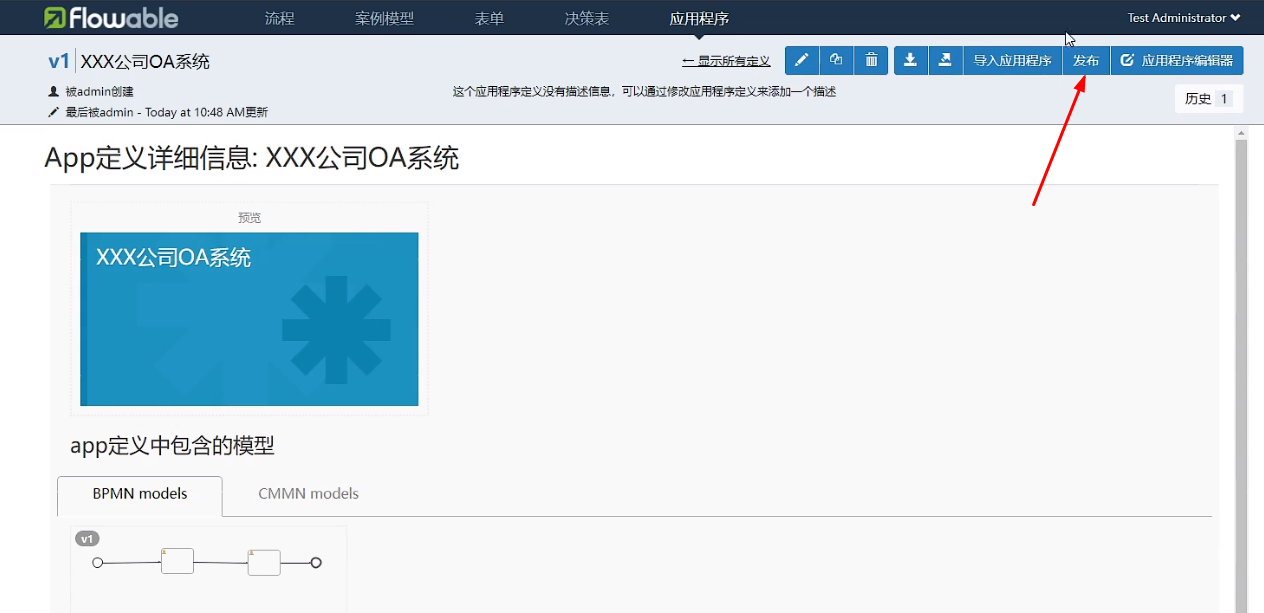Click the App定义详细信息 heading text
This screenshot has height=613, width=1264.
[252, 158]
